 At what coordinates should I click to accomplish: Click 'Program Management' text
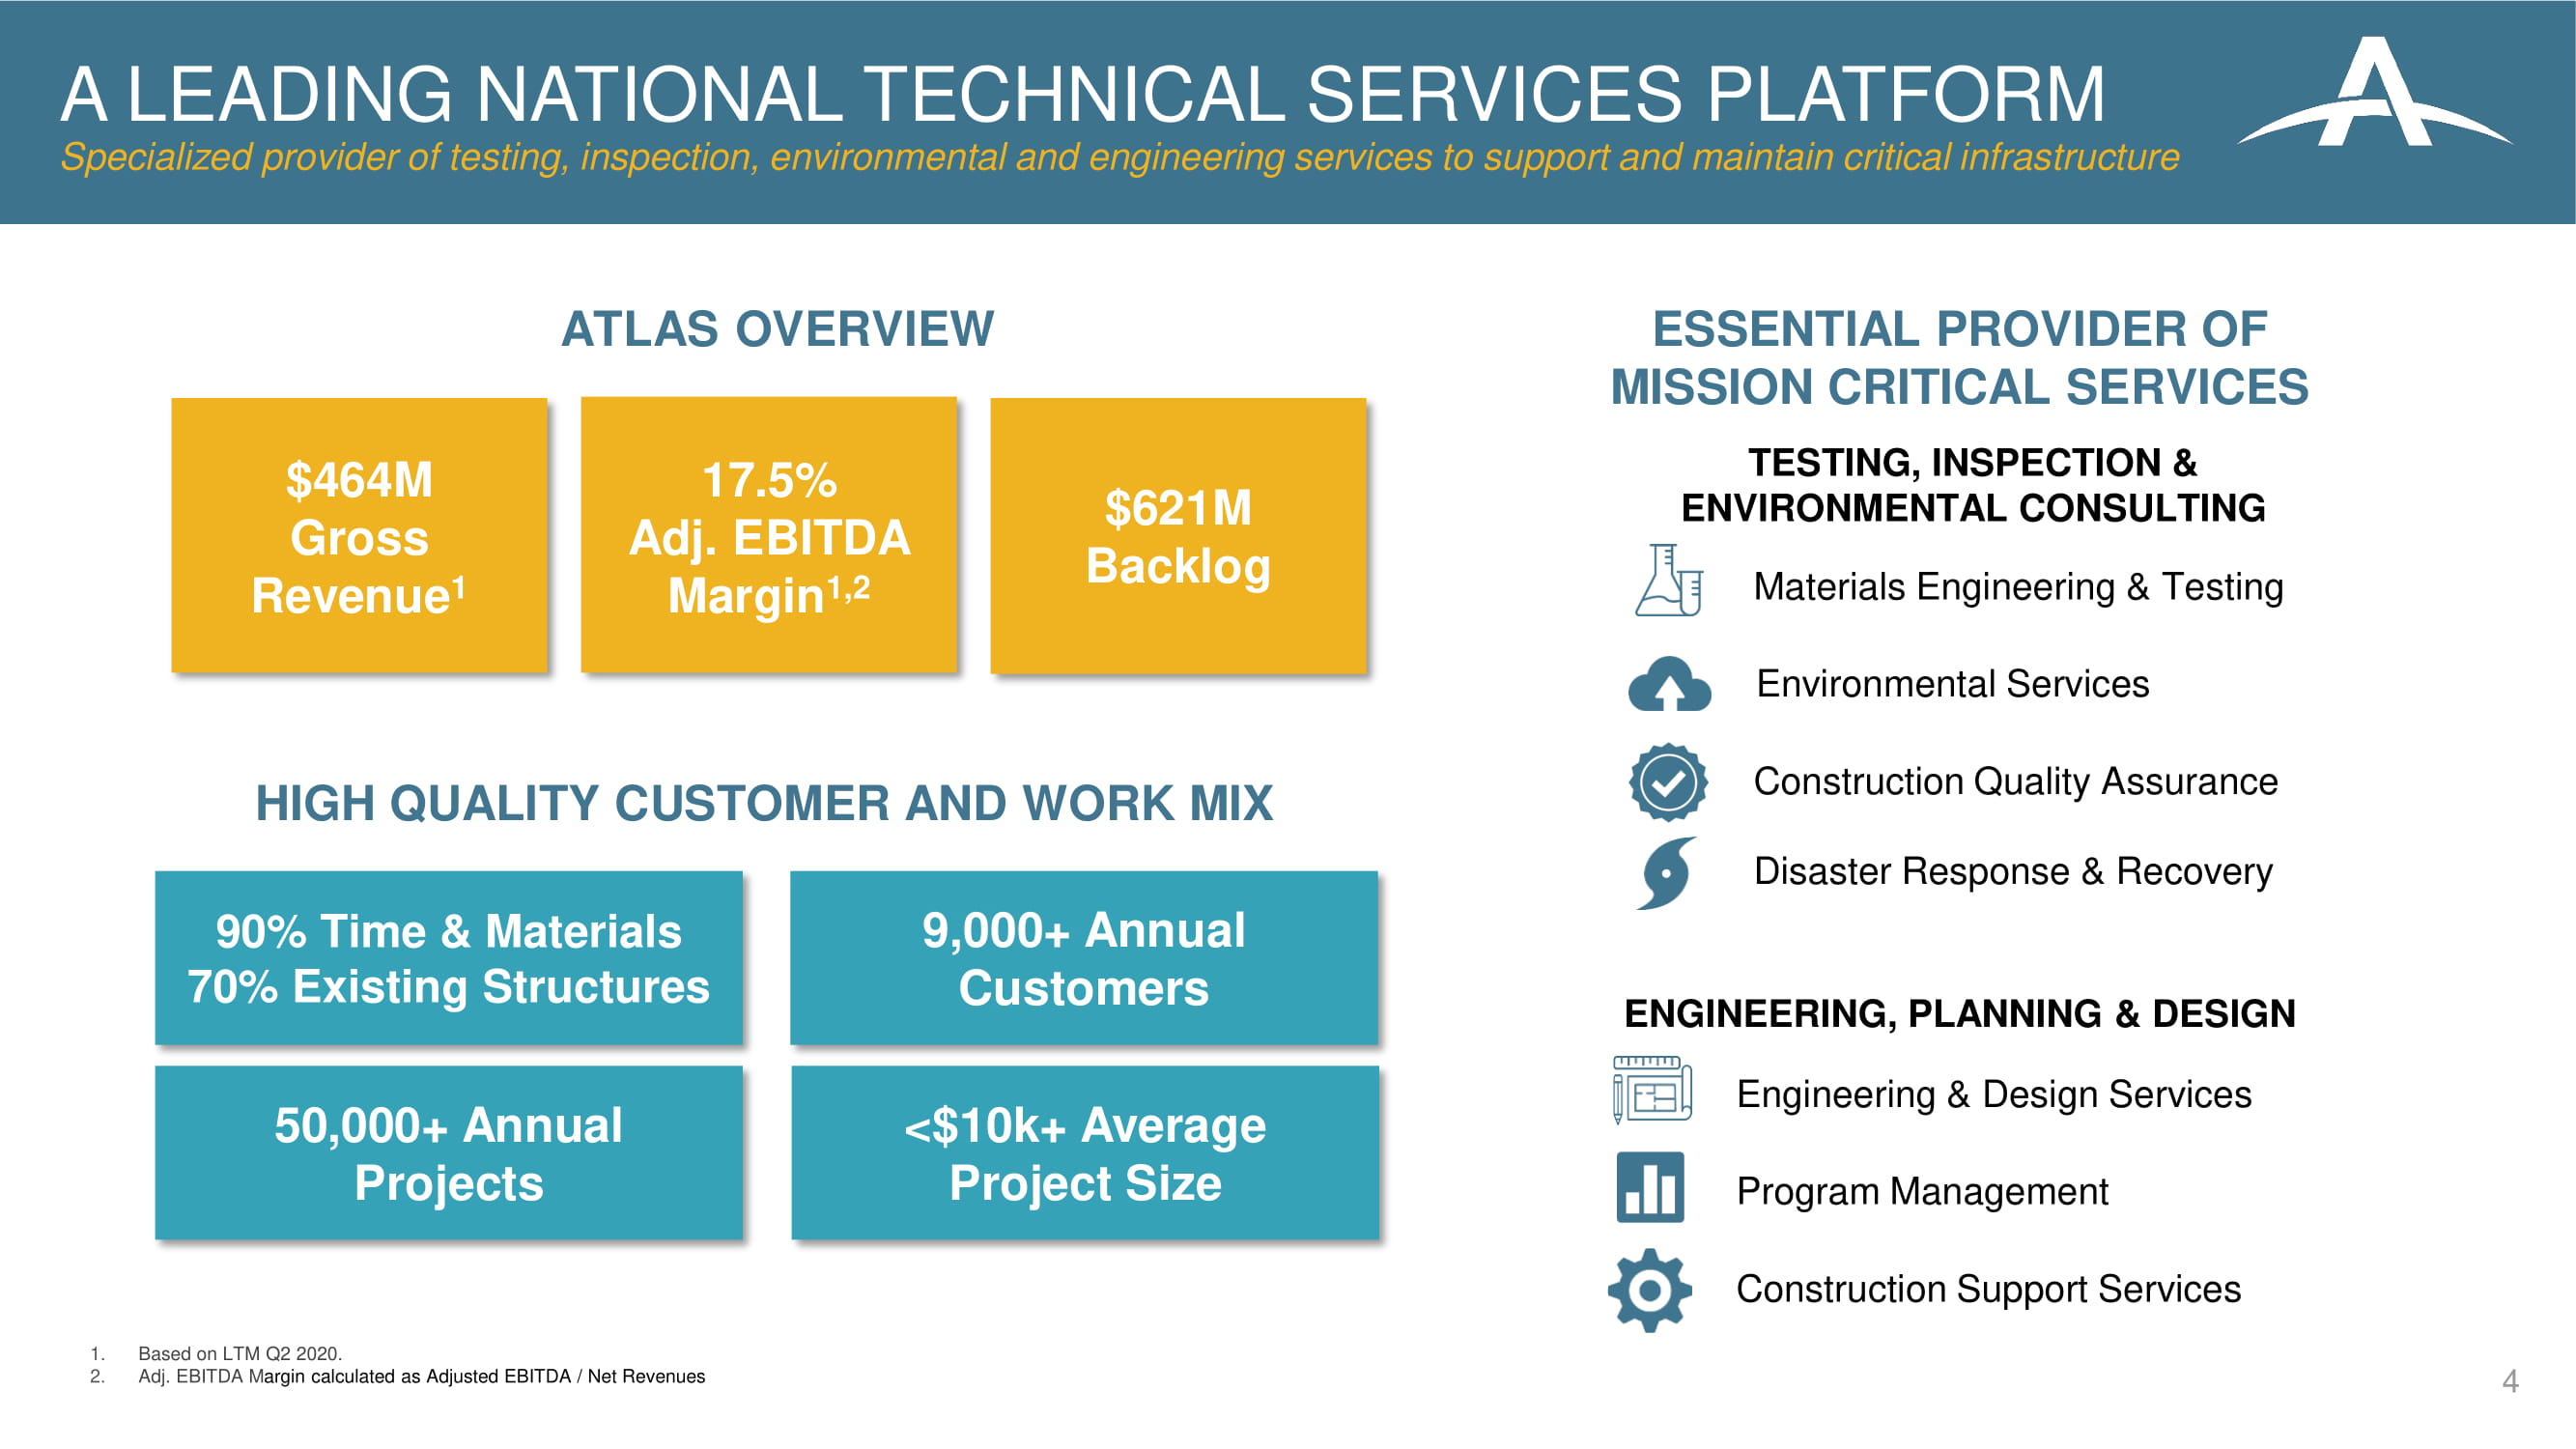(1923, 1192)
